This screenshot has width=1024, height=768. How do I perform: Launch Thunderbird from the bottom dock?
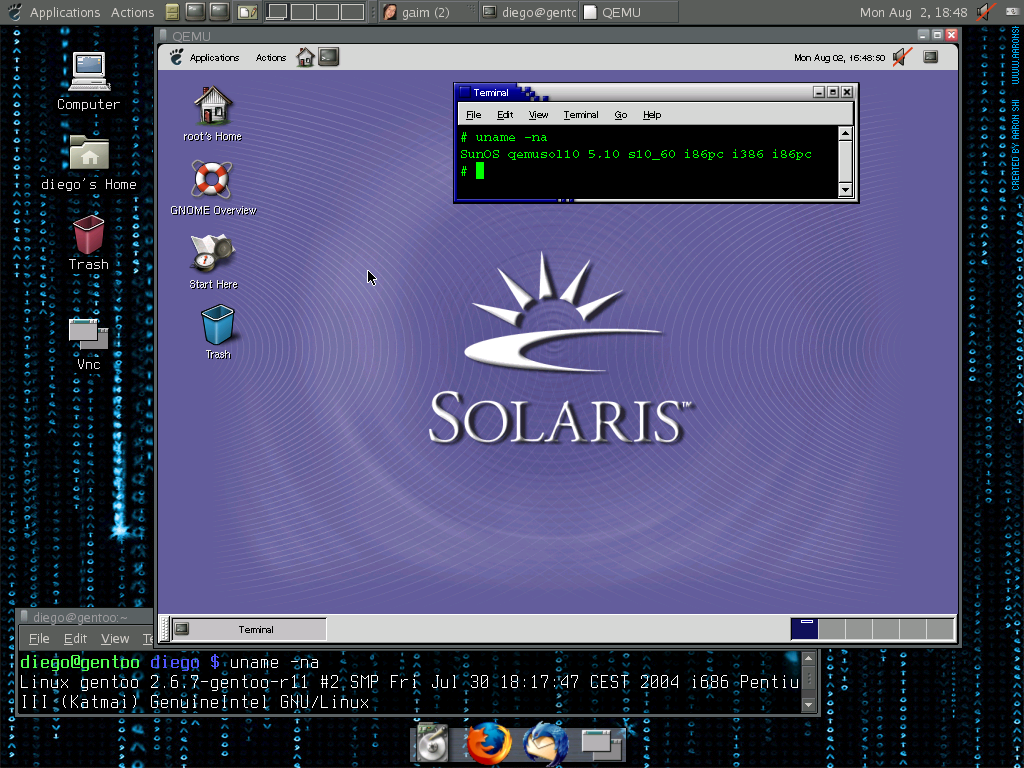545,743
